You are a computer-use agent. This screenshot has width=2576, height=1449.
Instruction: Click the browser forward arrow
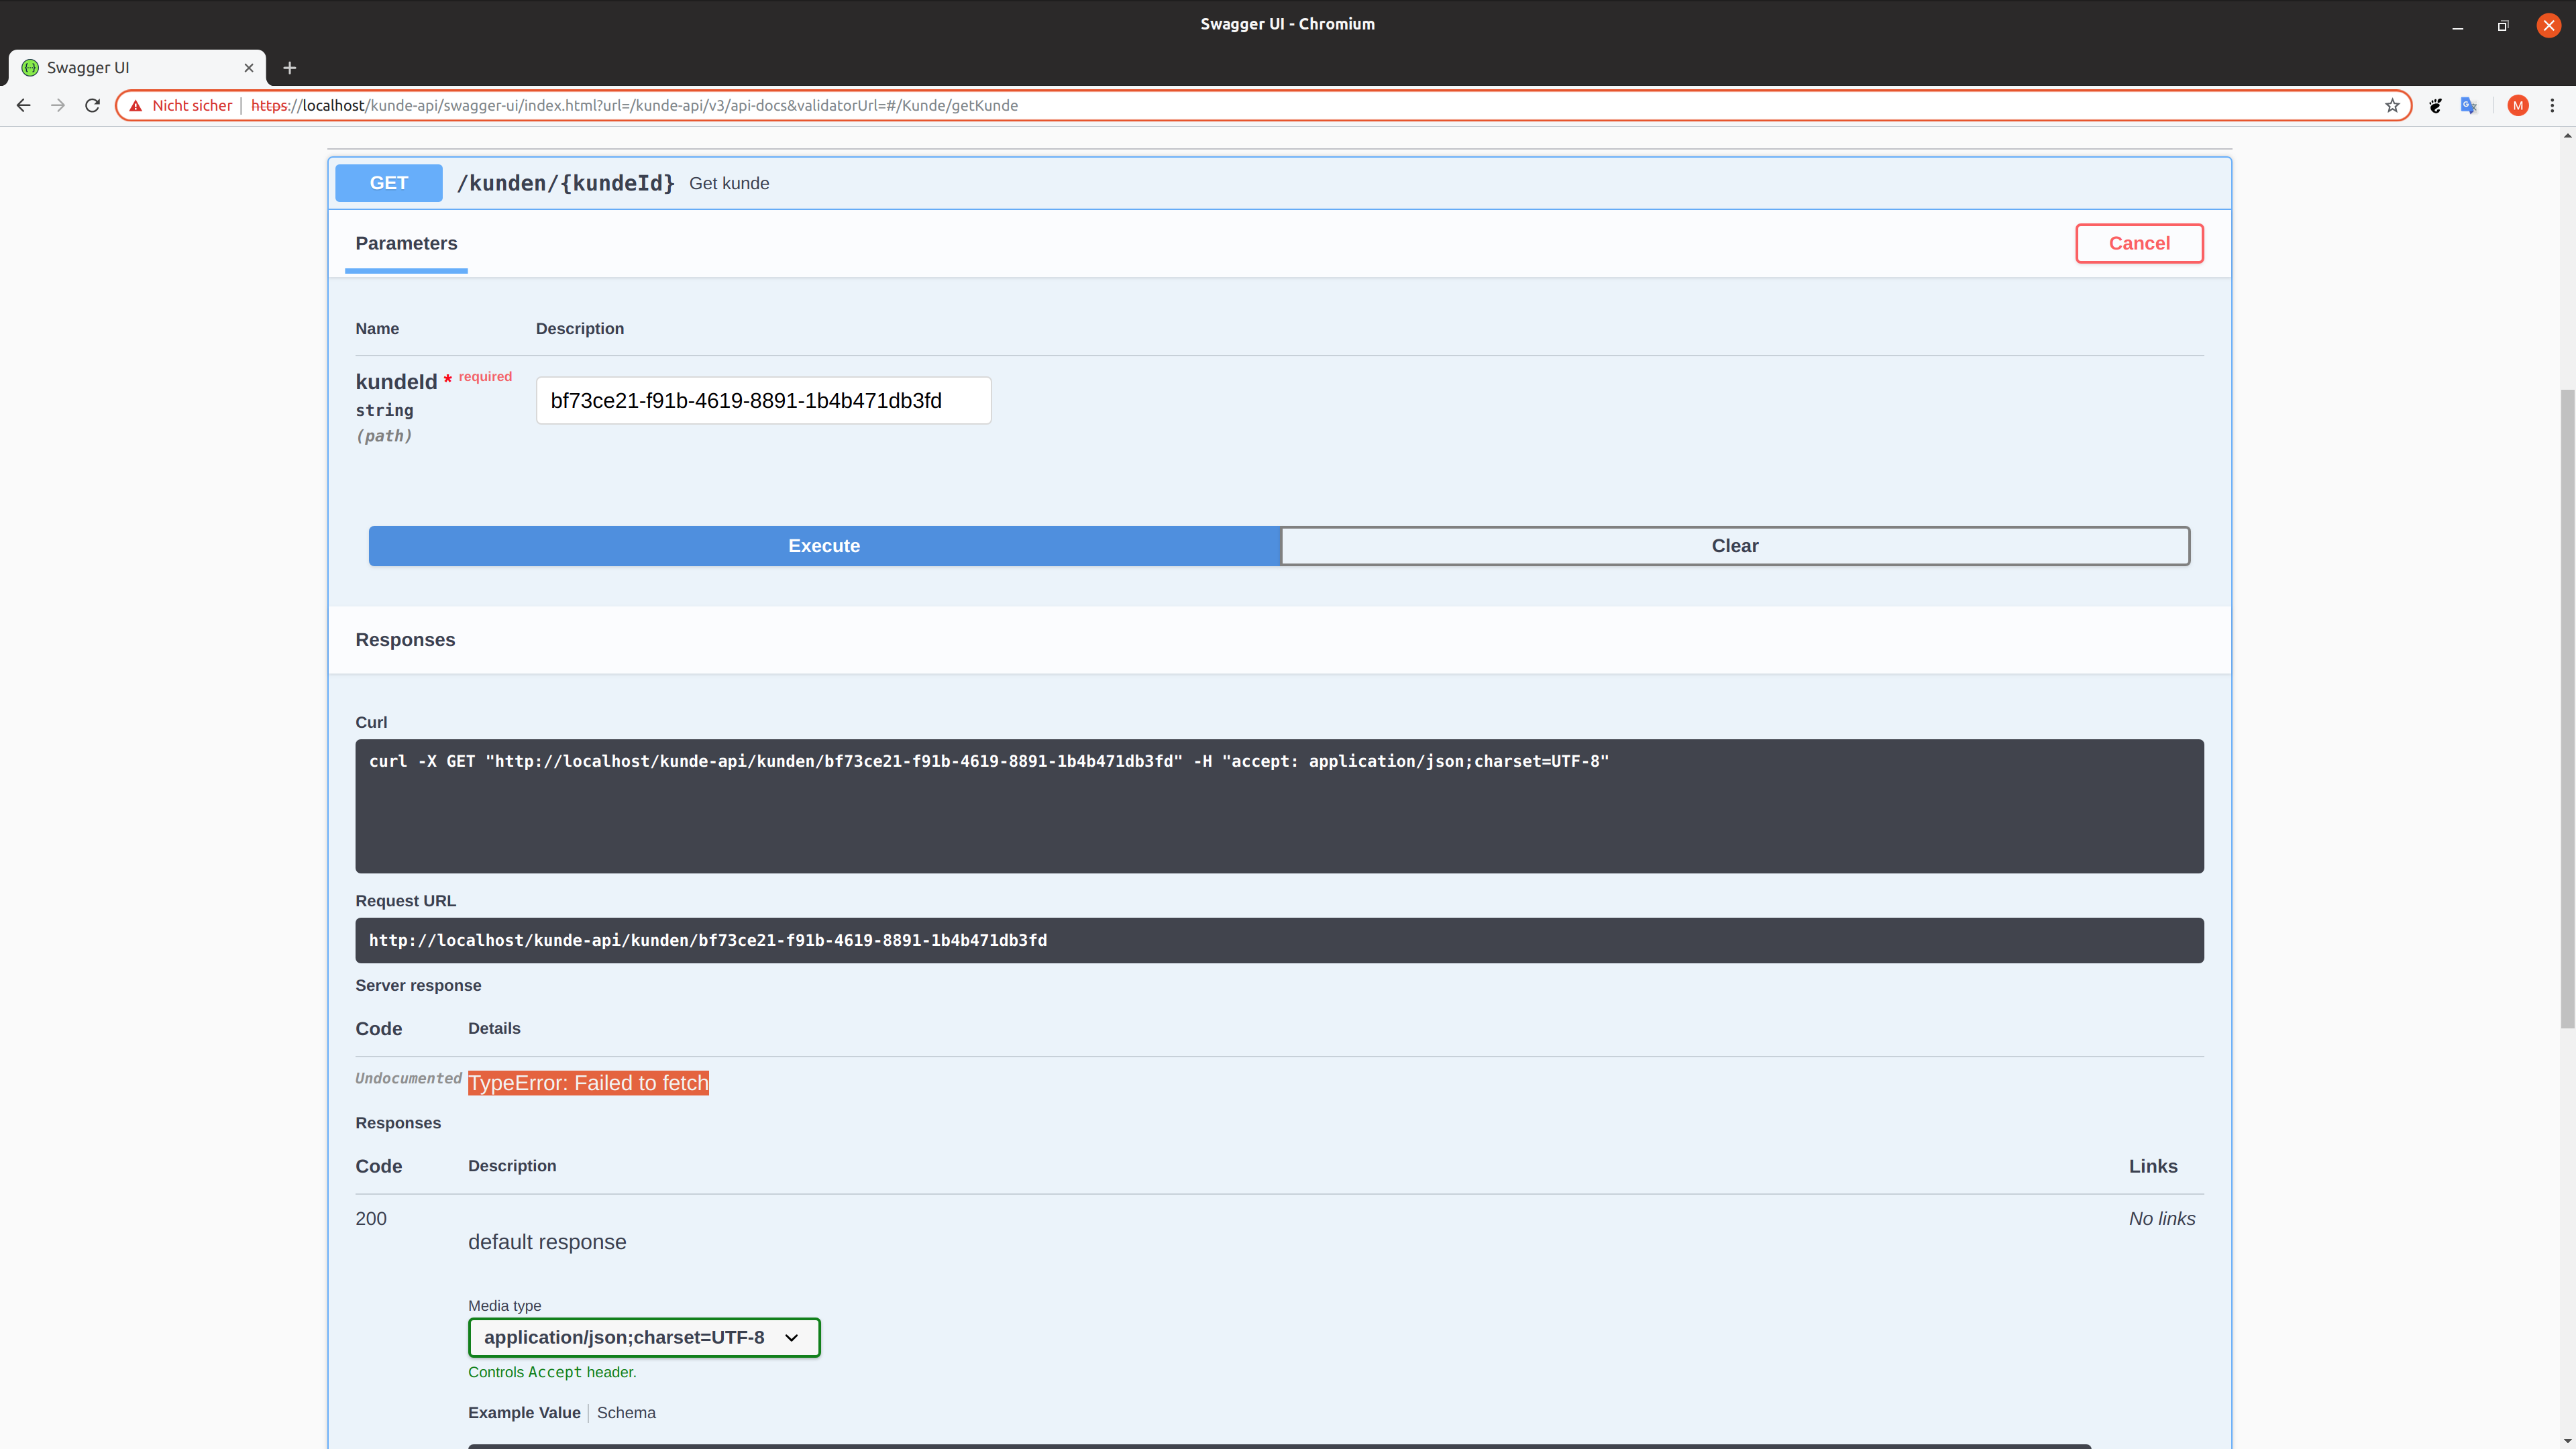58,105
